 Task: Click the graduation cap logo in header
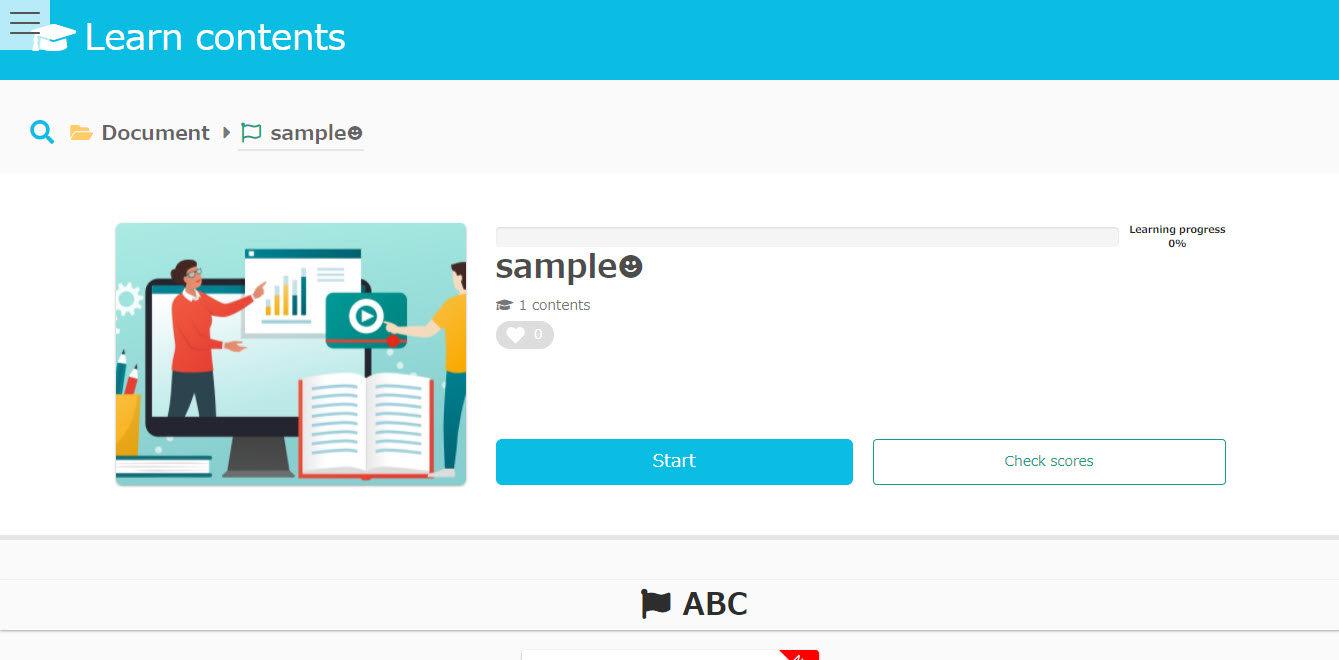pyautogui.click(x=58, y=40)
